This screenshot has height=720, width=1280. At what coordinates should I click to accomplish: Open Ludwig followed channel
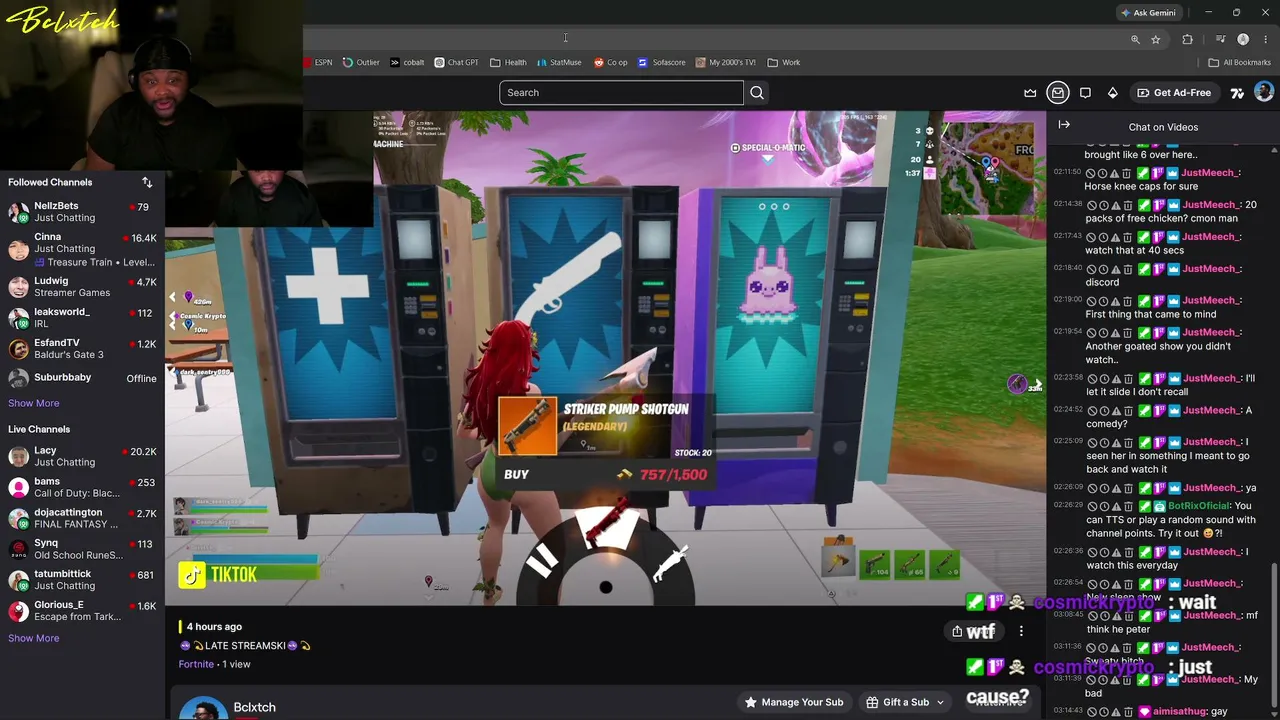82,287
